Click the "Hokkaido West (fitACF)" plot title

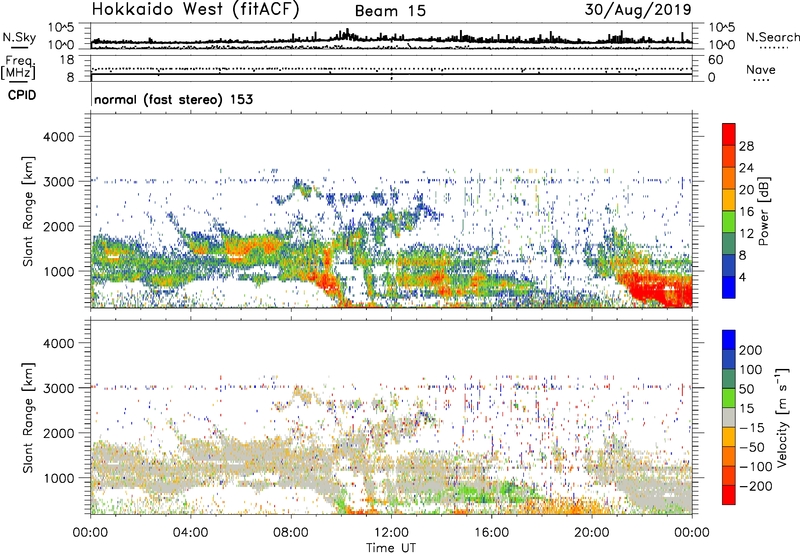[x=195, y=10]
